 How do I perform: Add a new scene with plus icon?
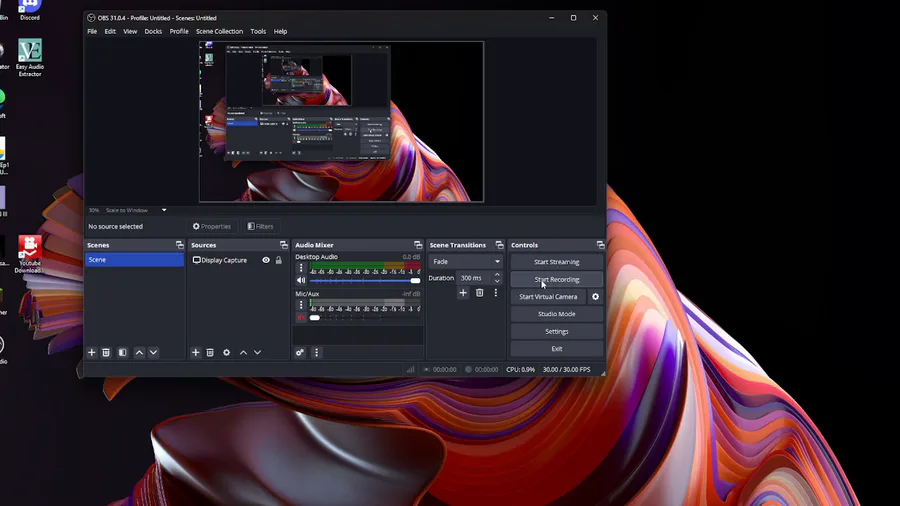91,352
